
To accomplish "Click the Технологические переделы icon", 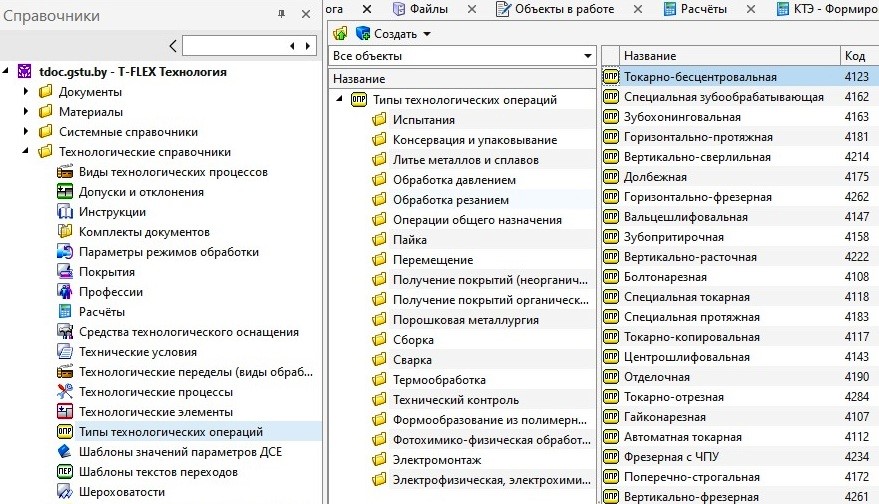I will (65, 372).
